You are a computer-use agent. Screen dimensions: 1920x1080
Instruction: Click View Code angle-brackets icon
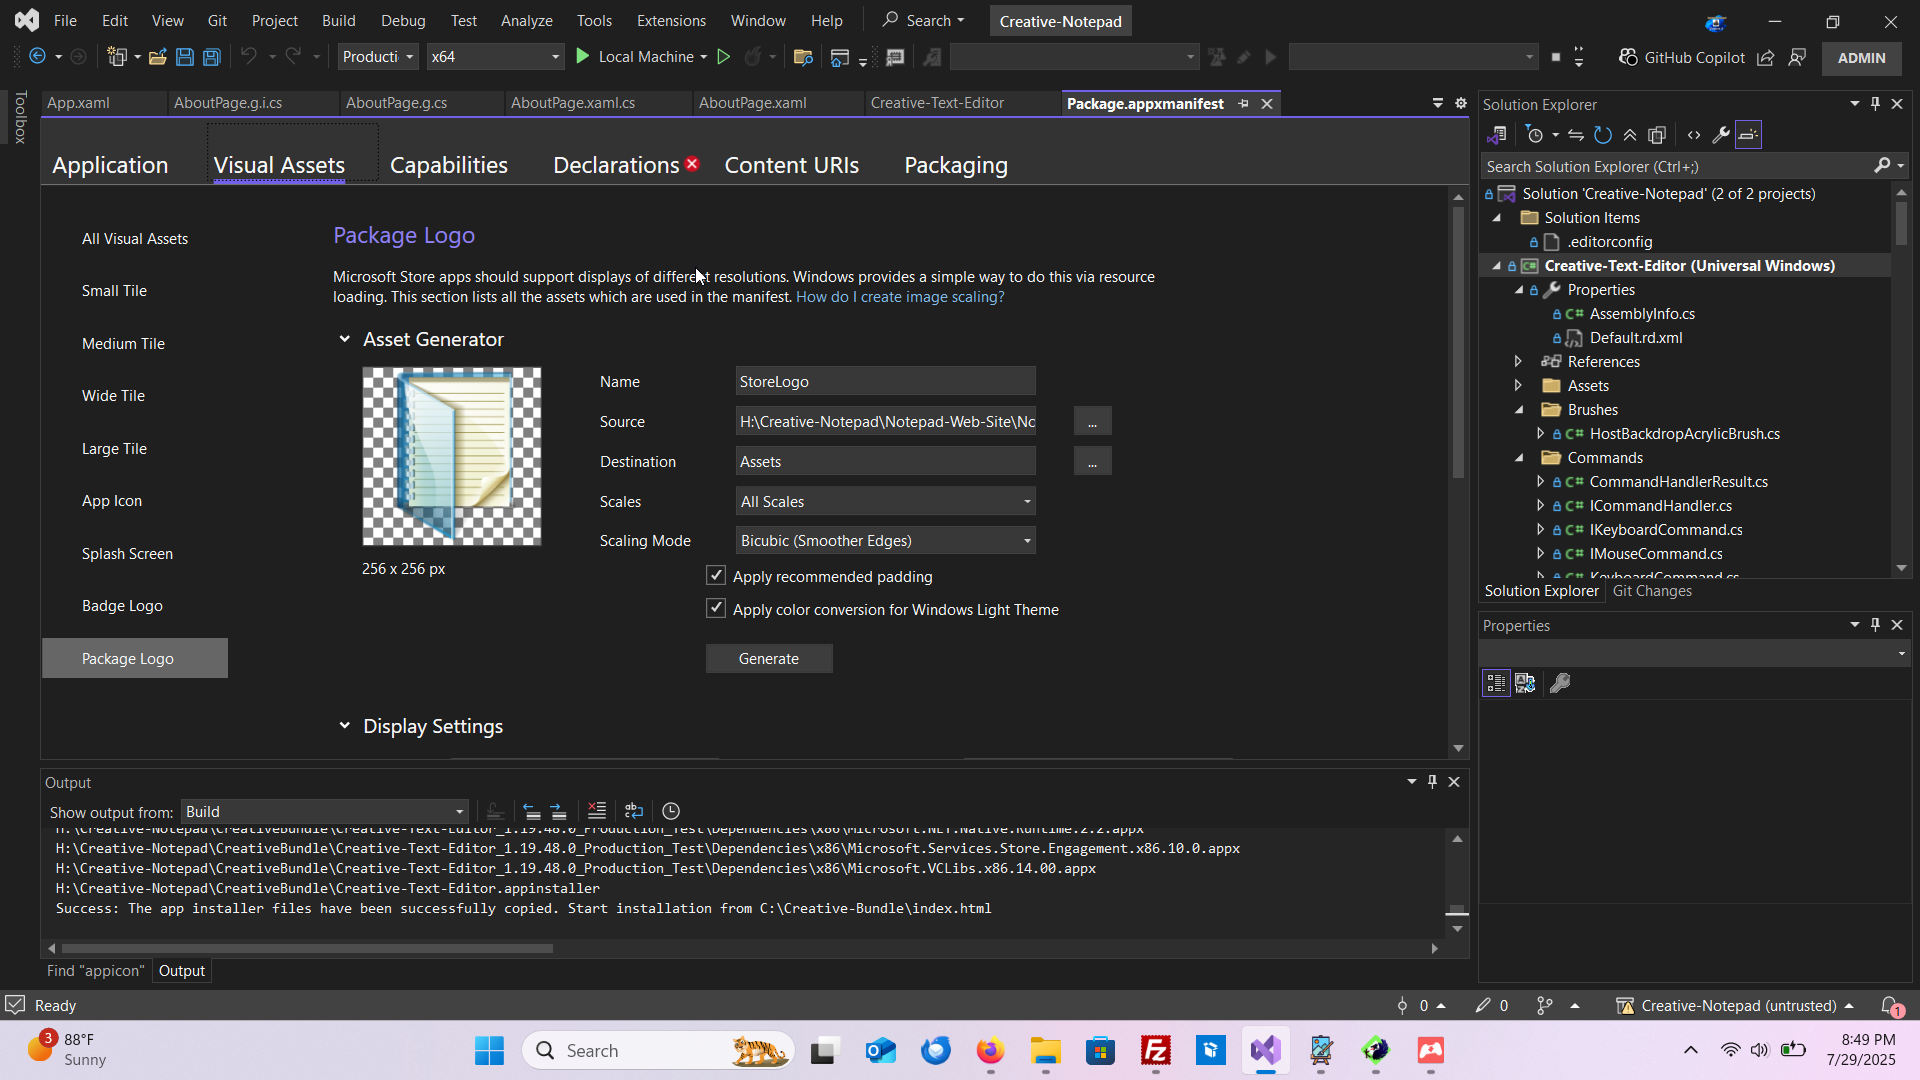click(1694, 135)
